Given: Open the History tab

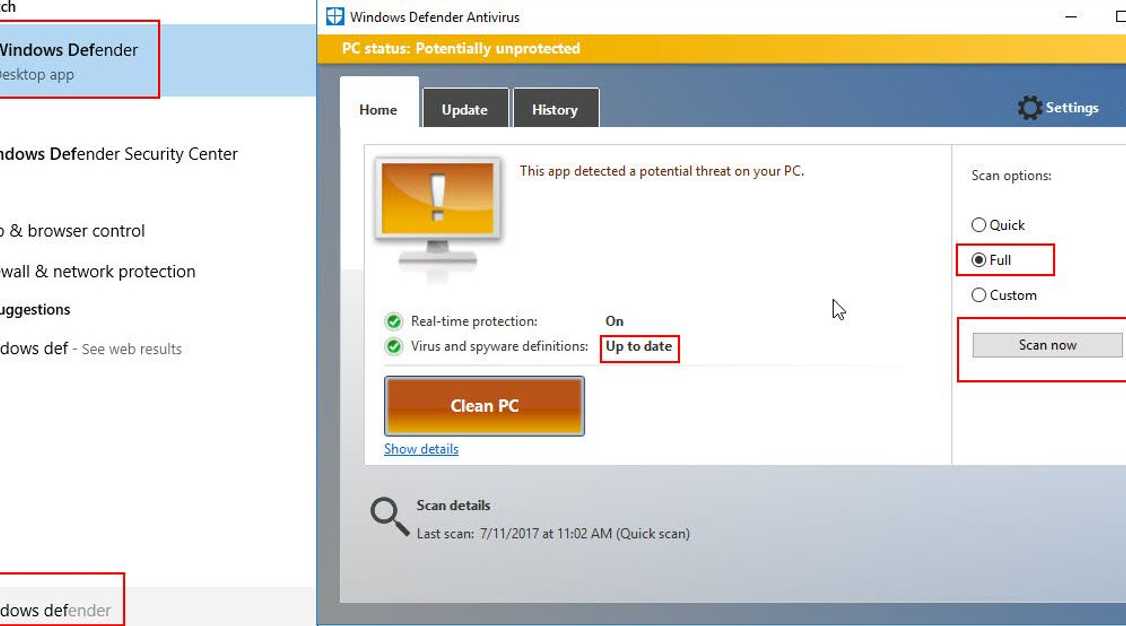Looking at the screenshot, I should (556, 109).
